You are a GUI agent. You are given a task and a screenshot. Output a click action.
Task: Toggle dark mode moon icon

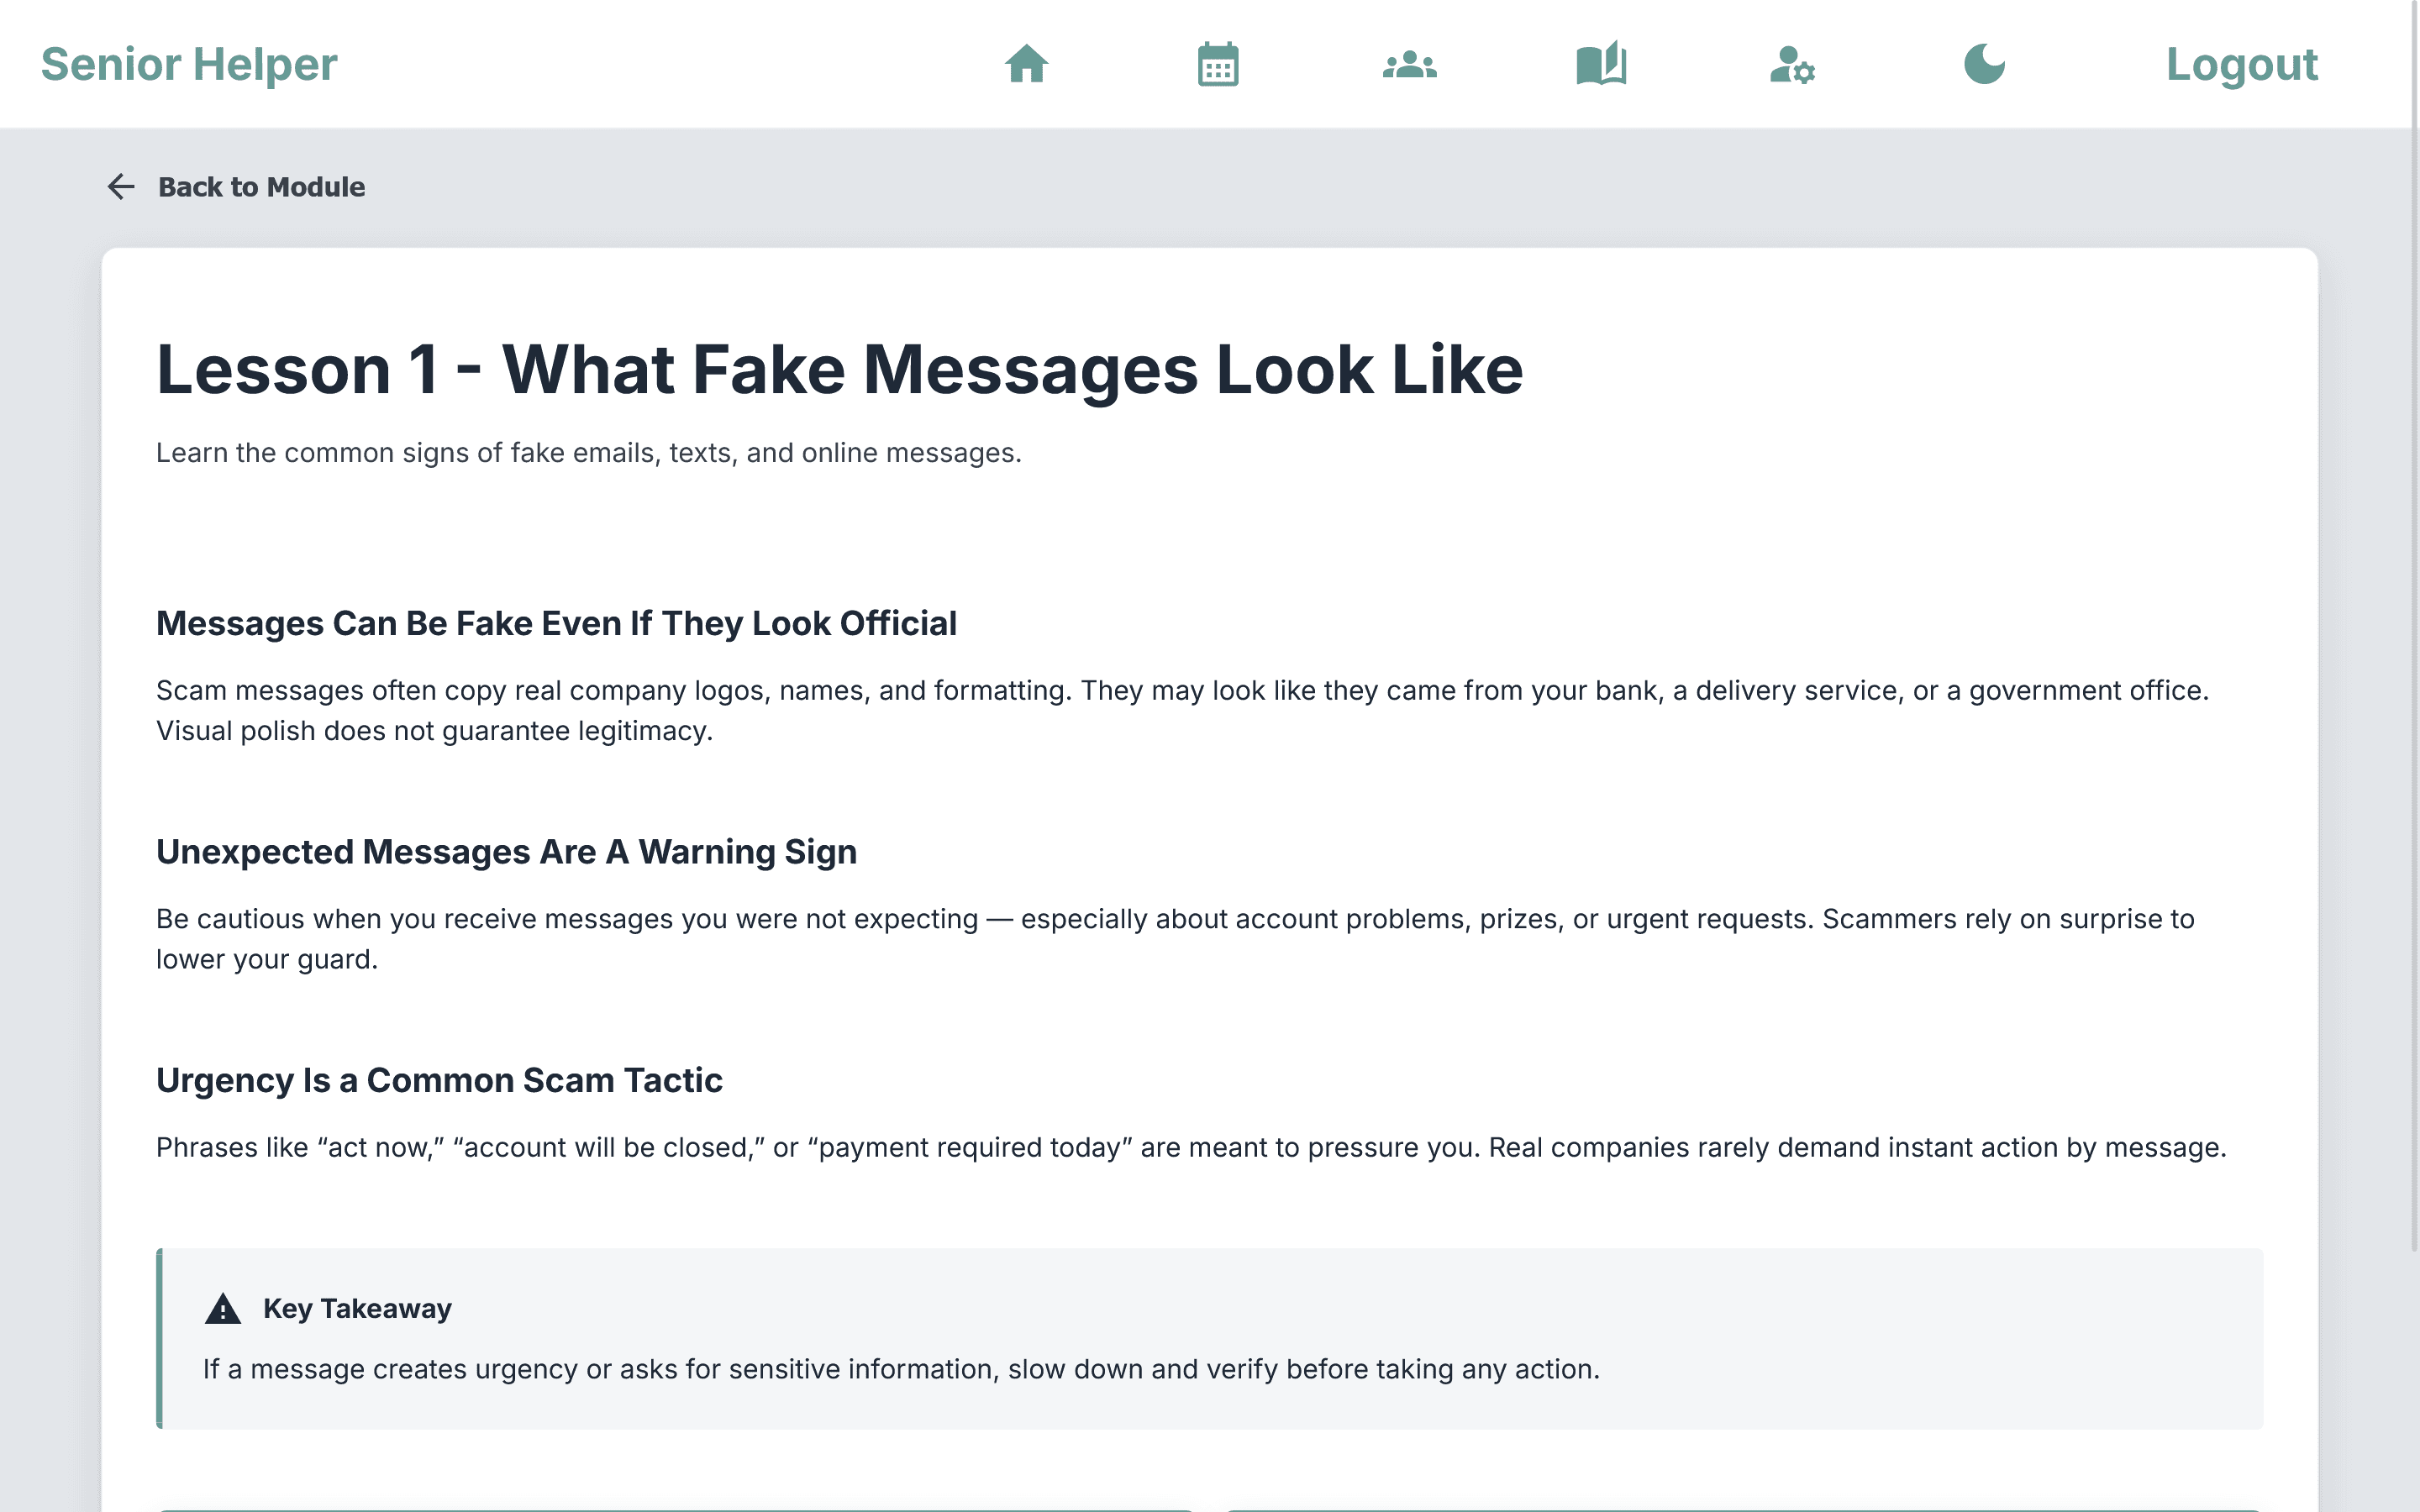pos(1985,64)
